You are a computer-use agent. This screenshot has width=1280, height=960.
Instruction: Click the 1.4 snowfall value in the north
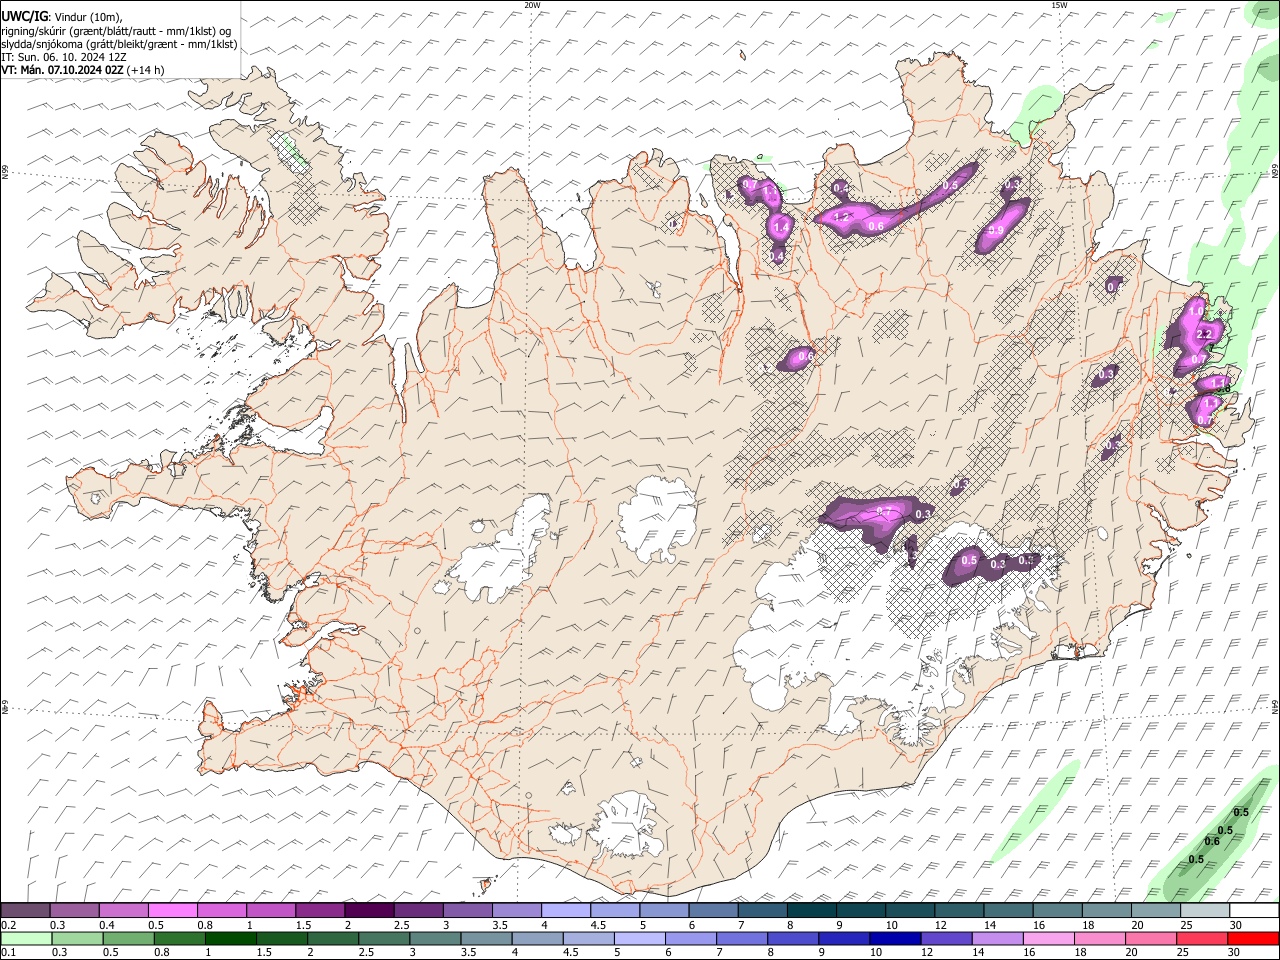pos(782,228)
